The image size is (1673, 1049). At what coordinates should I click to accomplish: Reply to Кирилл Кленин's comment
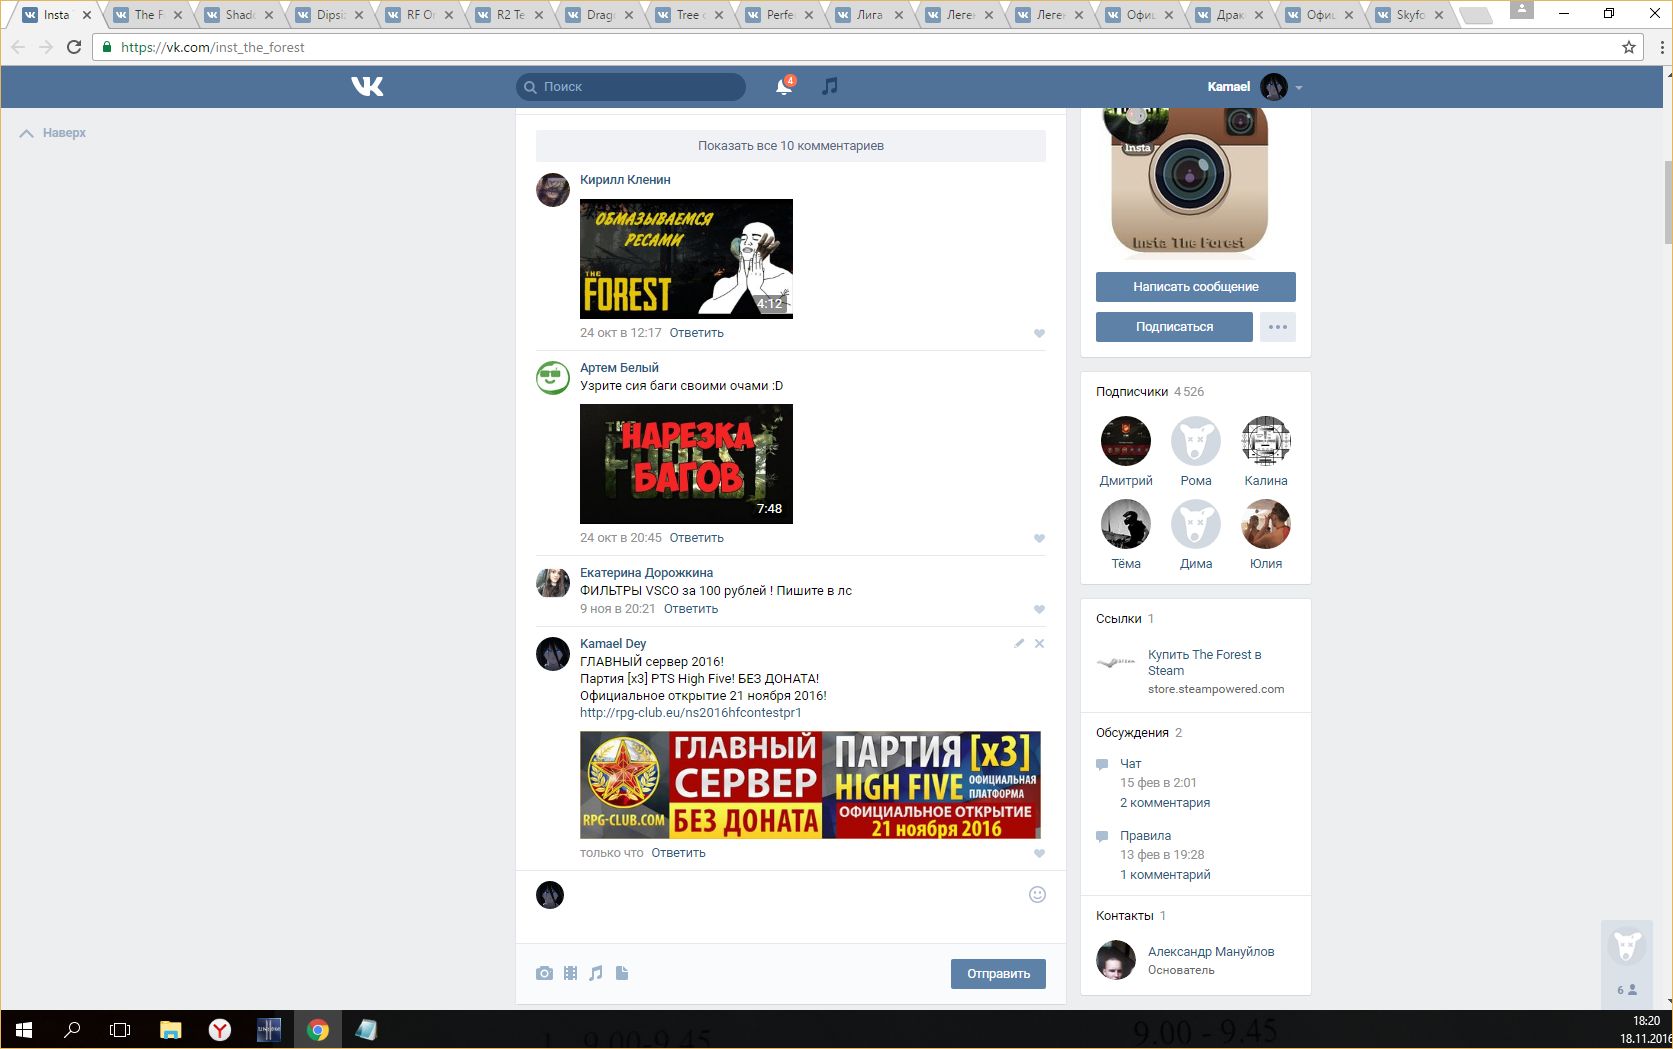696,333
